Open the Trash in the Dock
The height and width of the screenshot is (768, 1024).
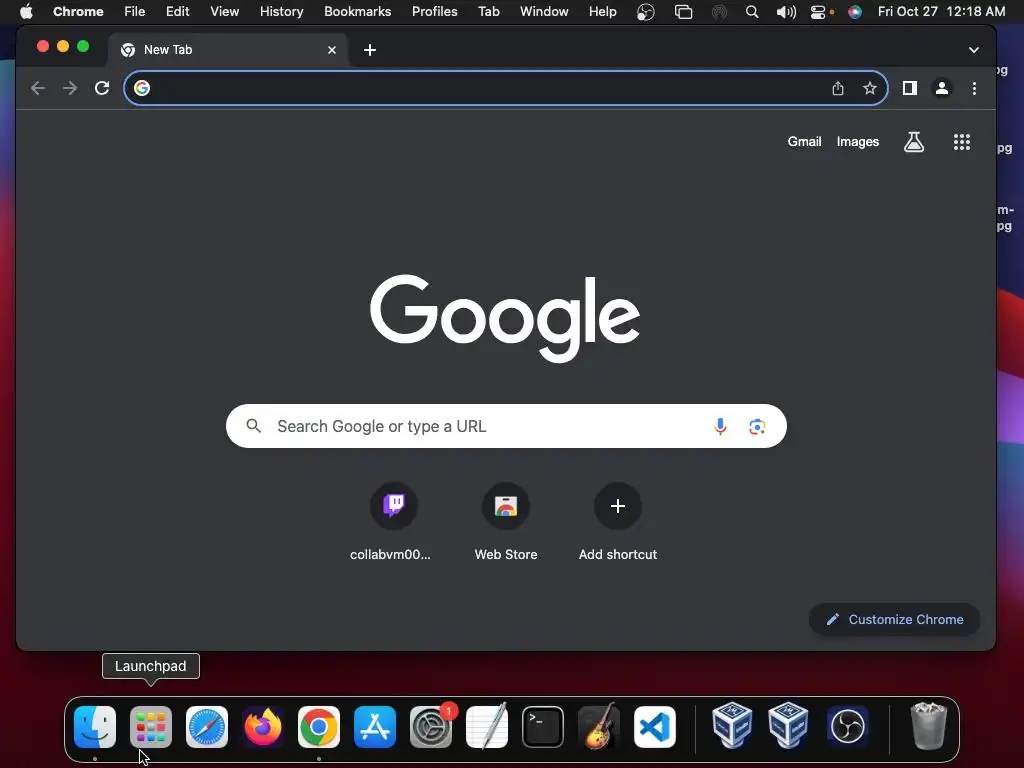(928, 726)
